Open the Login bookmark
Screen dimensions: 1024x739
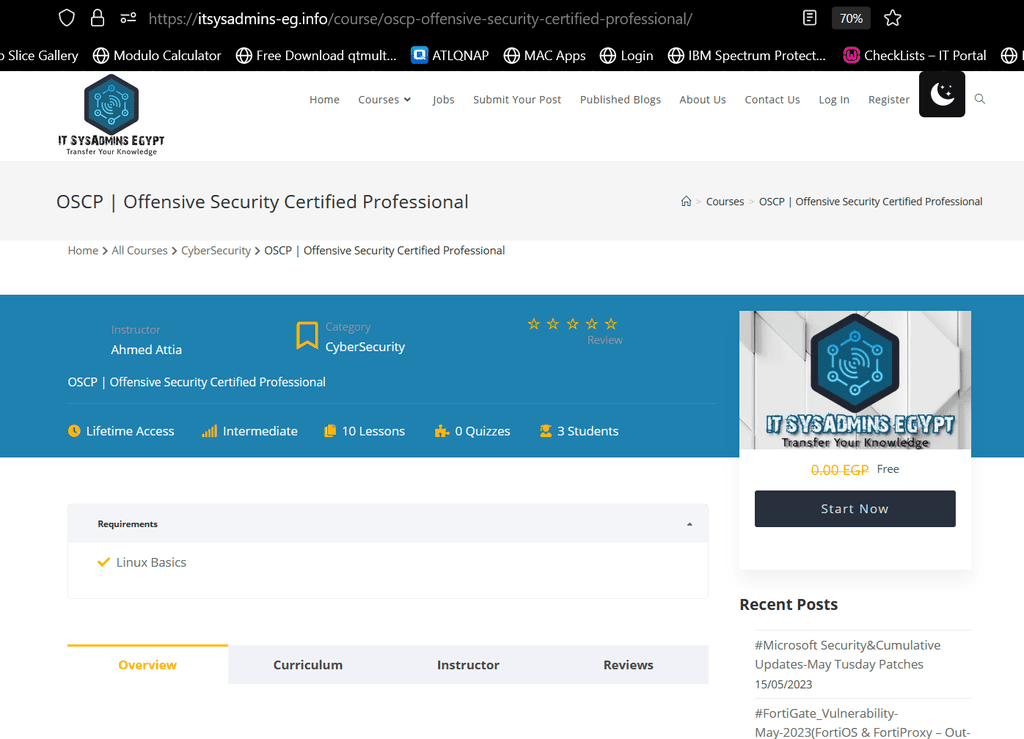(x=626, y=55)
